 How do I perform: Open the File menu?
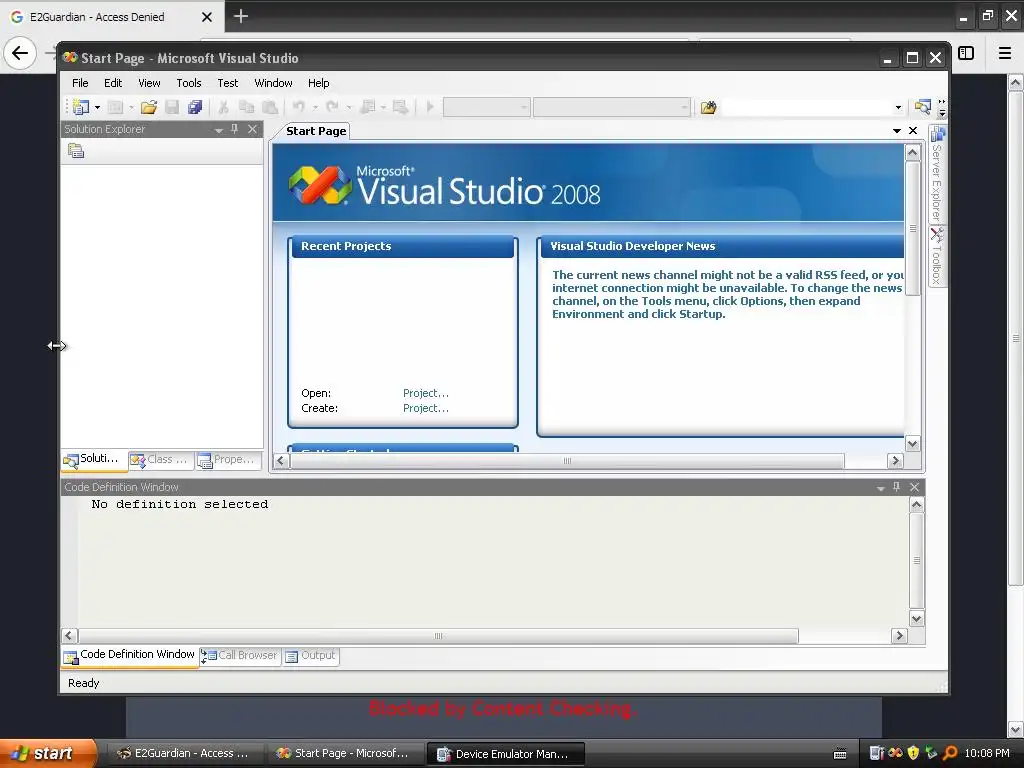[80, 83]
